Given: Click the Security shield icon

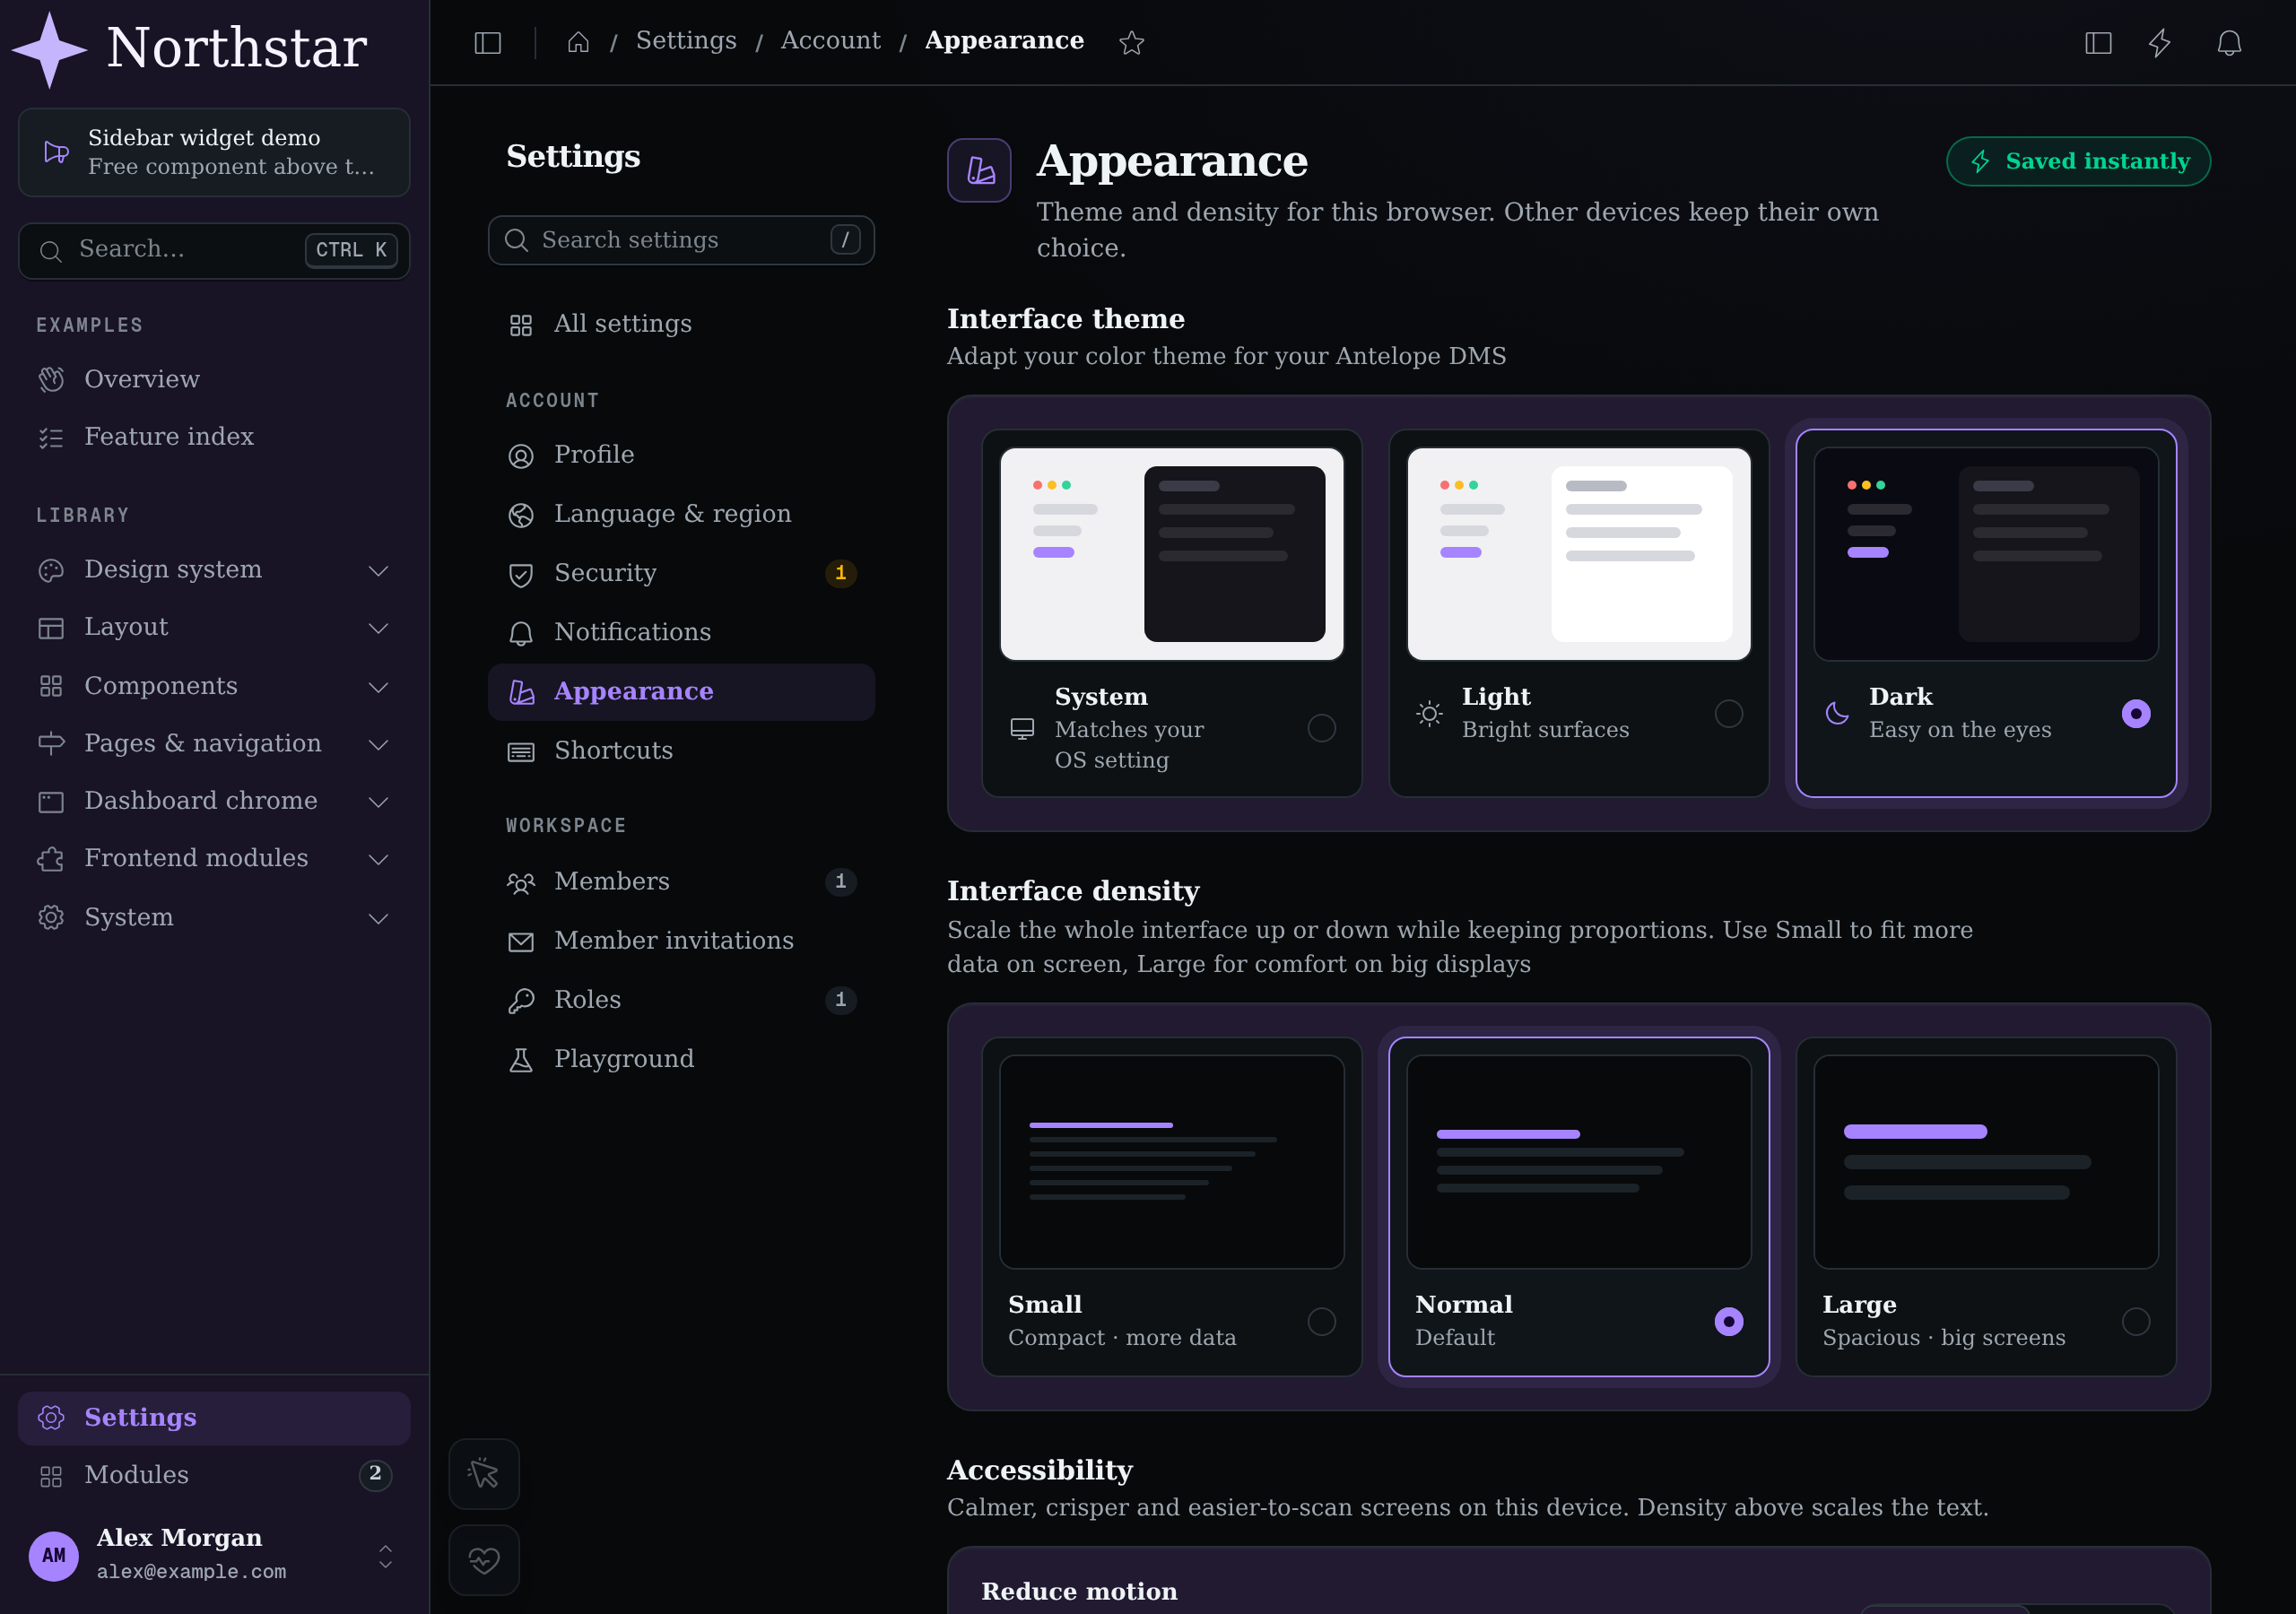Looking at the screenshot, I should click(521, 574).
